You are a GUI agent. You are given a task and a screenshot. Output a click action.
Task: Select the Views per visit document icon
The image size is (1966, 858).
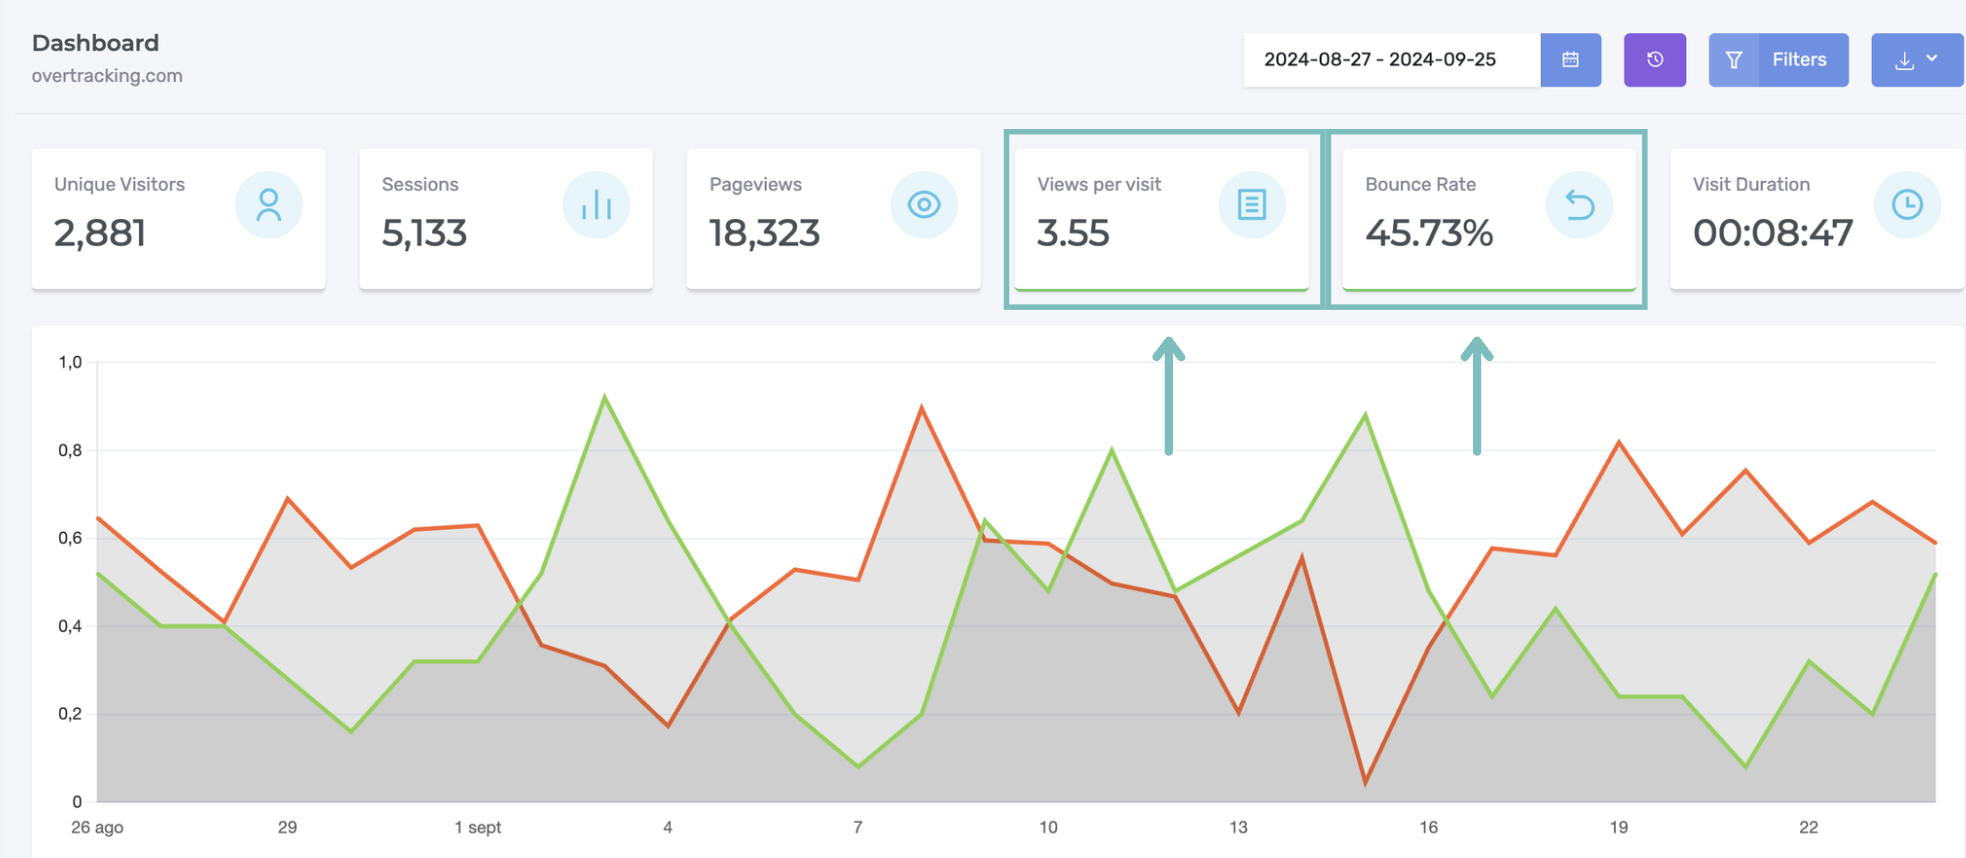coord(1252,205)
